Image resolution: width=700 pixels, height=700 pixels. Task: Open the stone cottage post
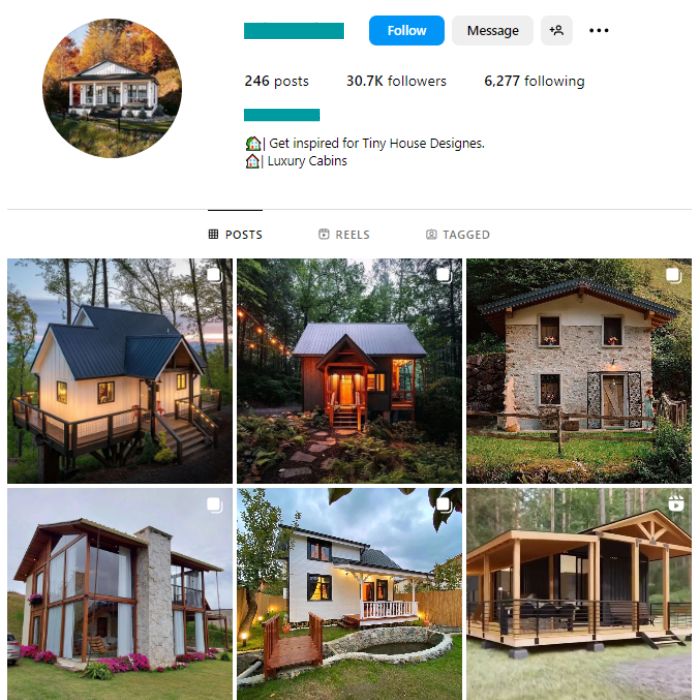[x=579, y=371]
